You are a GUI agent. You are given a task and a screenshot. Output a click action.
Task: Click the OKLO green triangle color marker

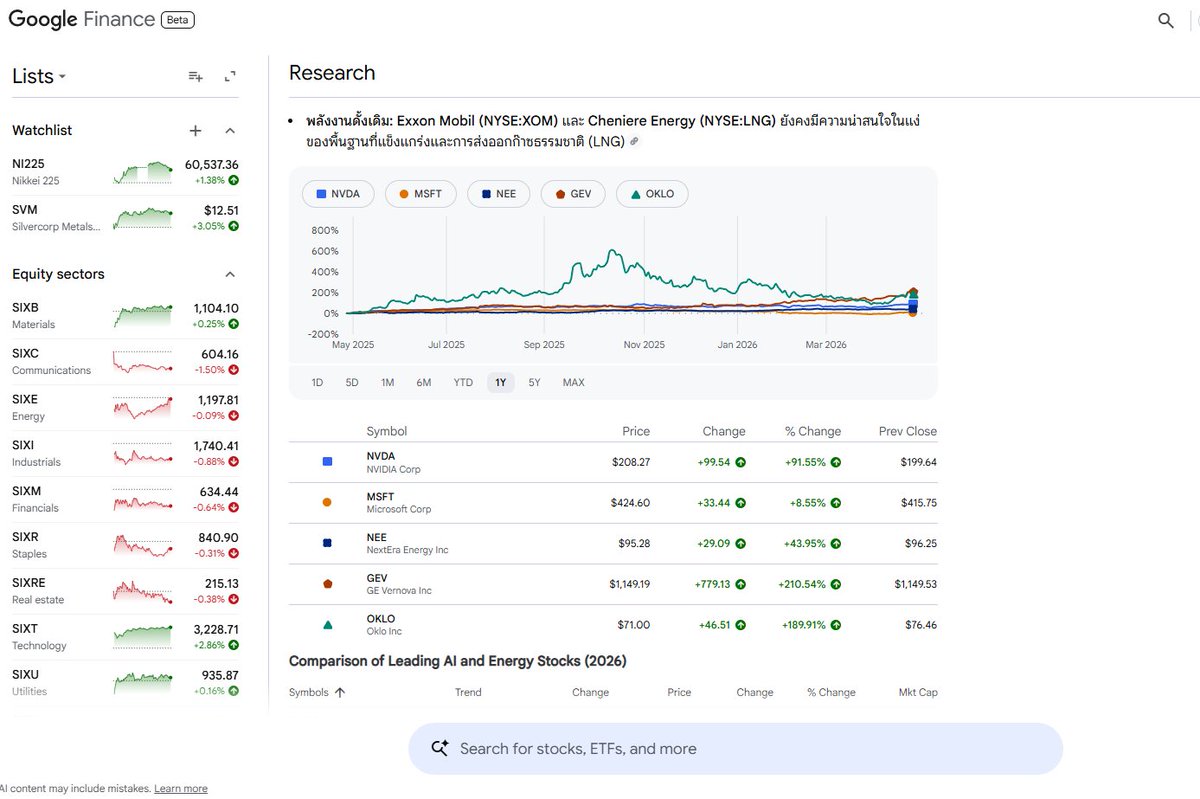(327, 625)
